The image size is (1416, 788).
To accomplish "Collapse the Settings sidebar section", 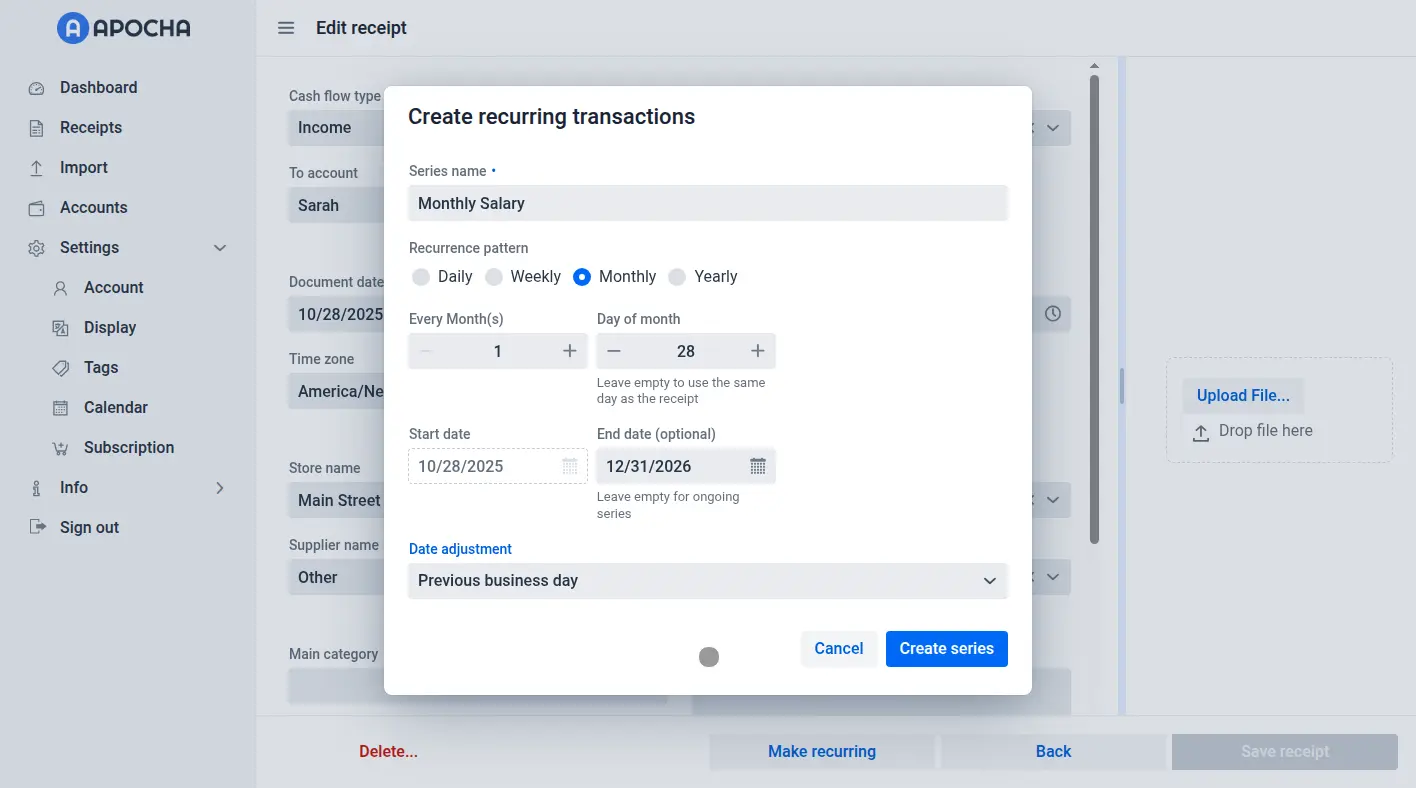I will (220, 248).
